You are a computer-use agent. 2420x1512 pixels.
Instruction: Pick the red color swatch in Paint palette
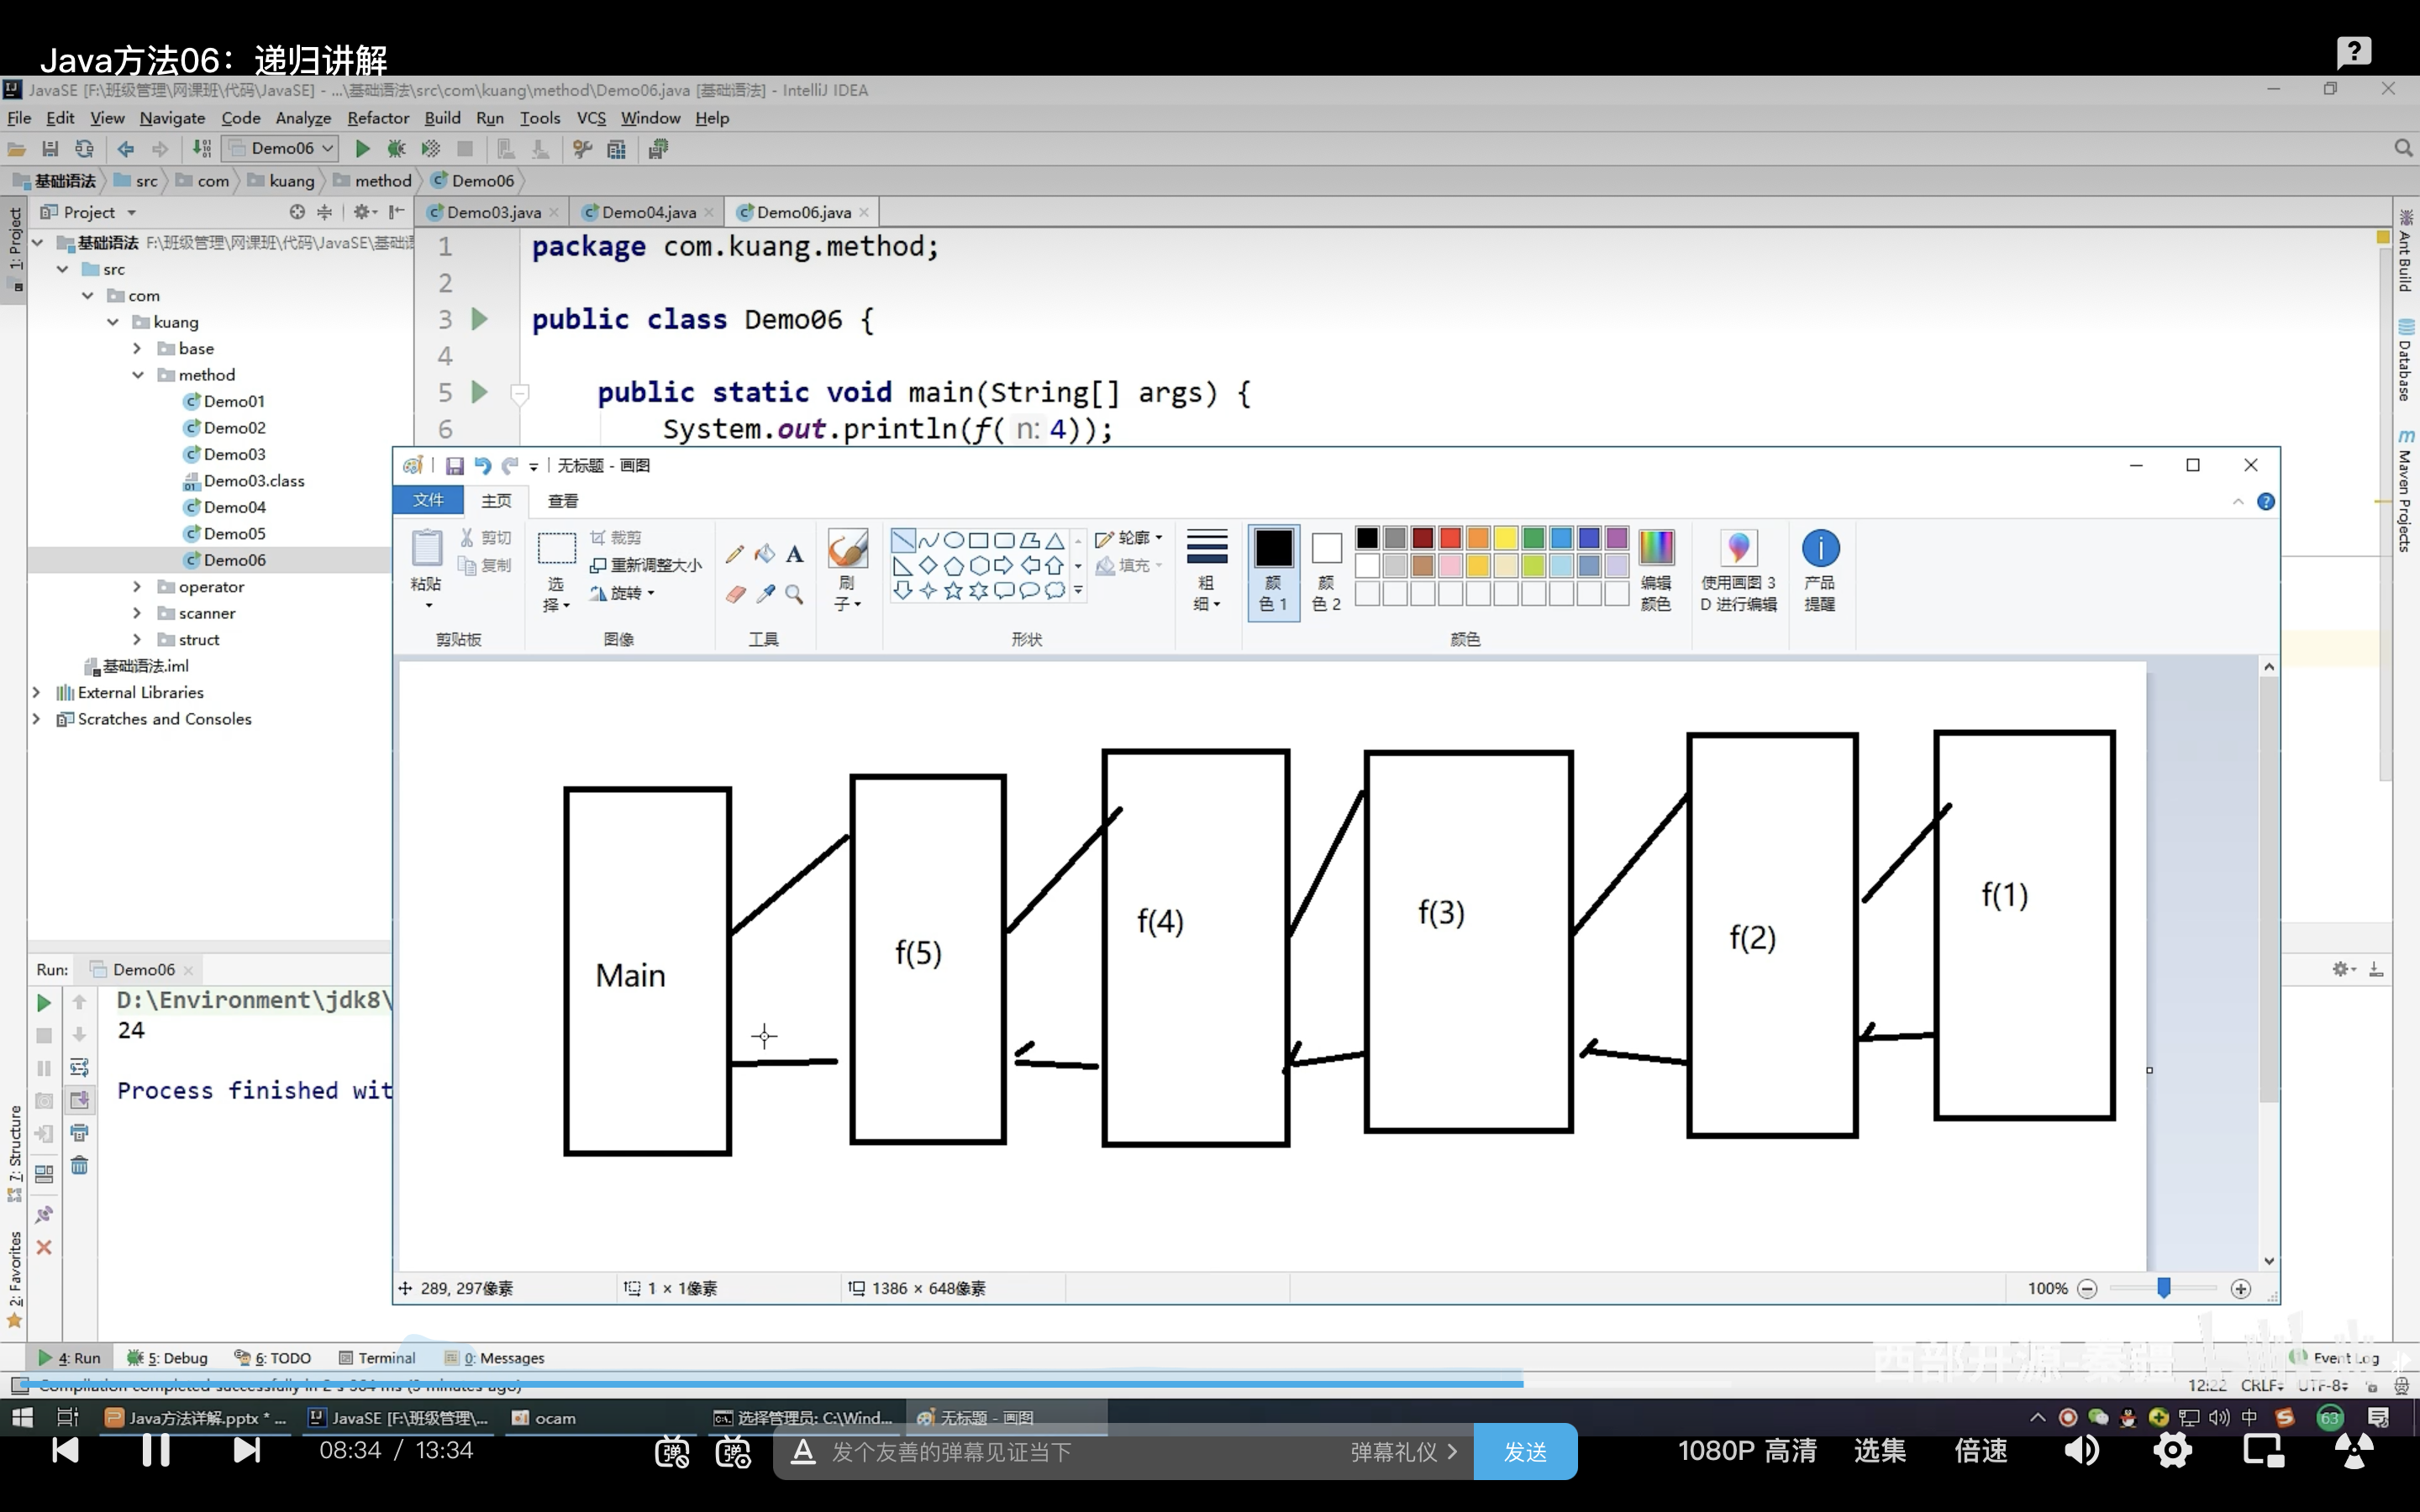(x=1450, y=539)
